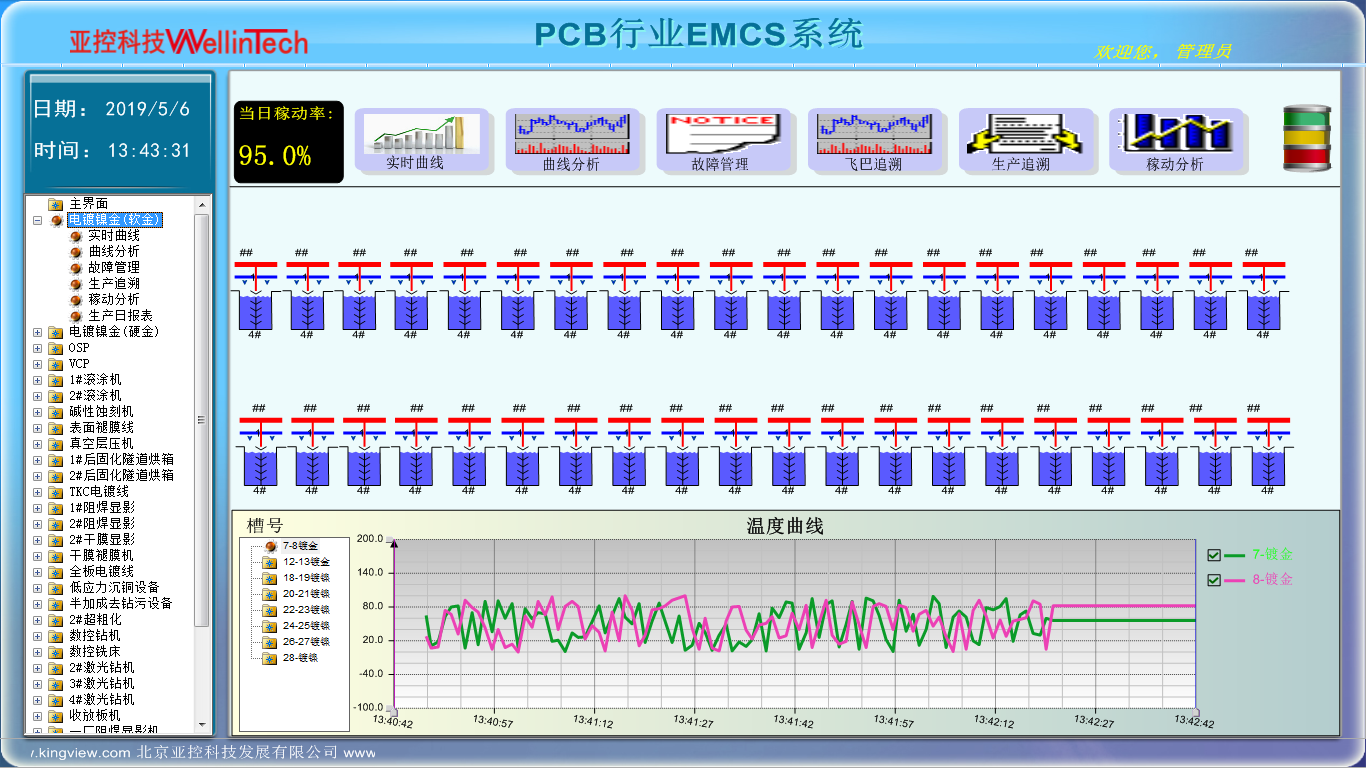This screenshot has height=768, width=1366.
Task: Expand the 数控钻机 tree node
Action: (37, 636)
